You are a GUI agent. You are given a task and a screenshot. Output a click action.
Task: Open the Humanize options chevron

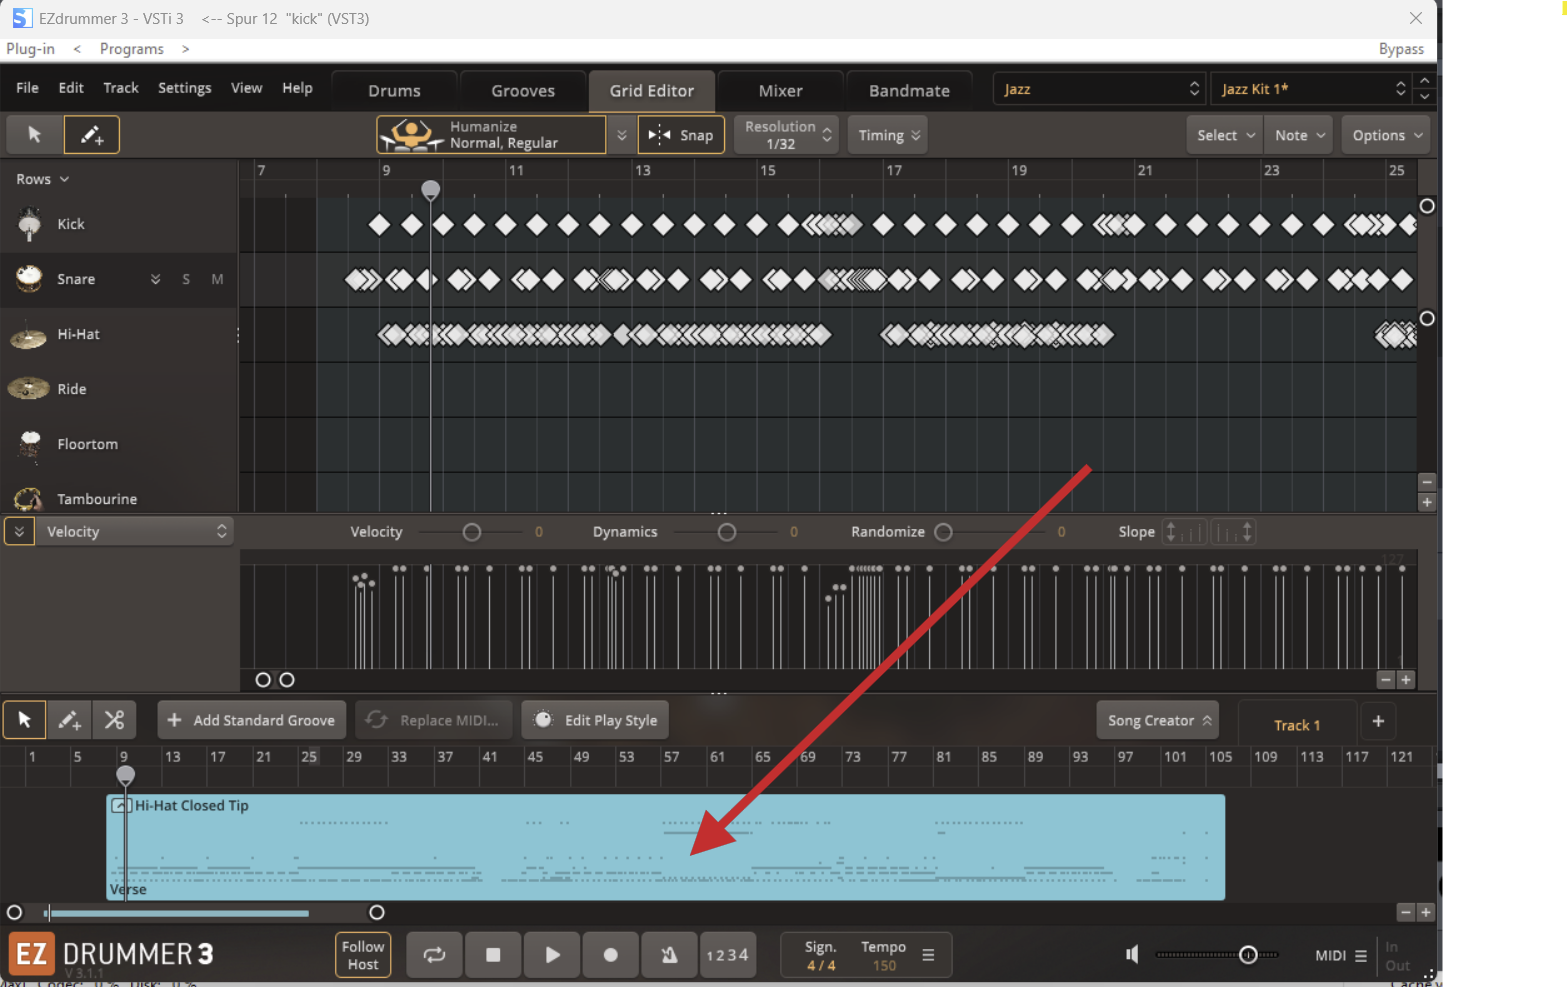621,135
